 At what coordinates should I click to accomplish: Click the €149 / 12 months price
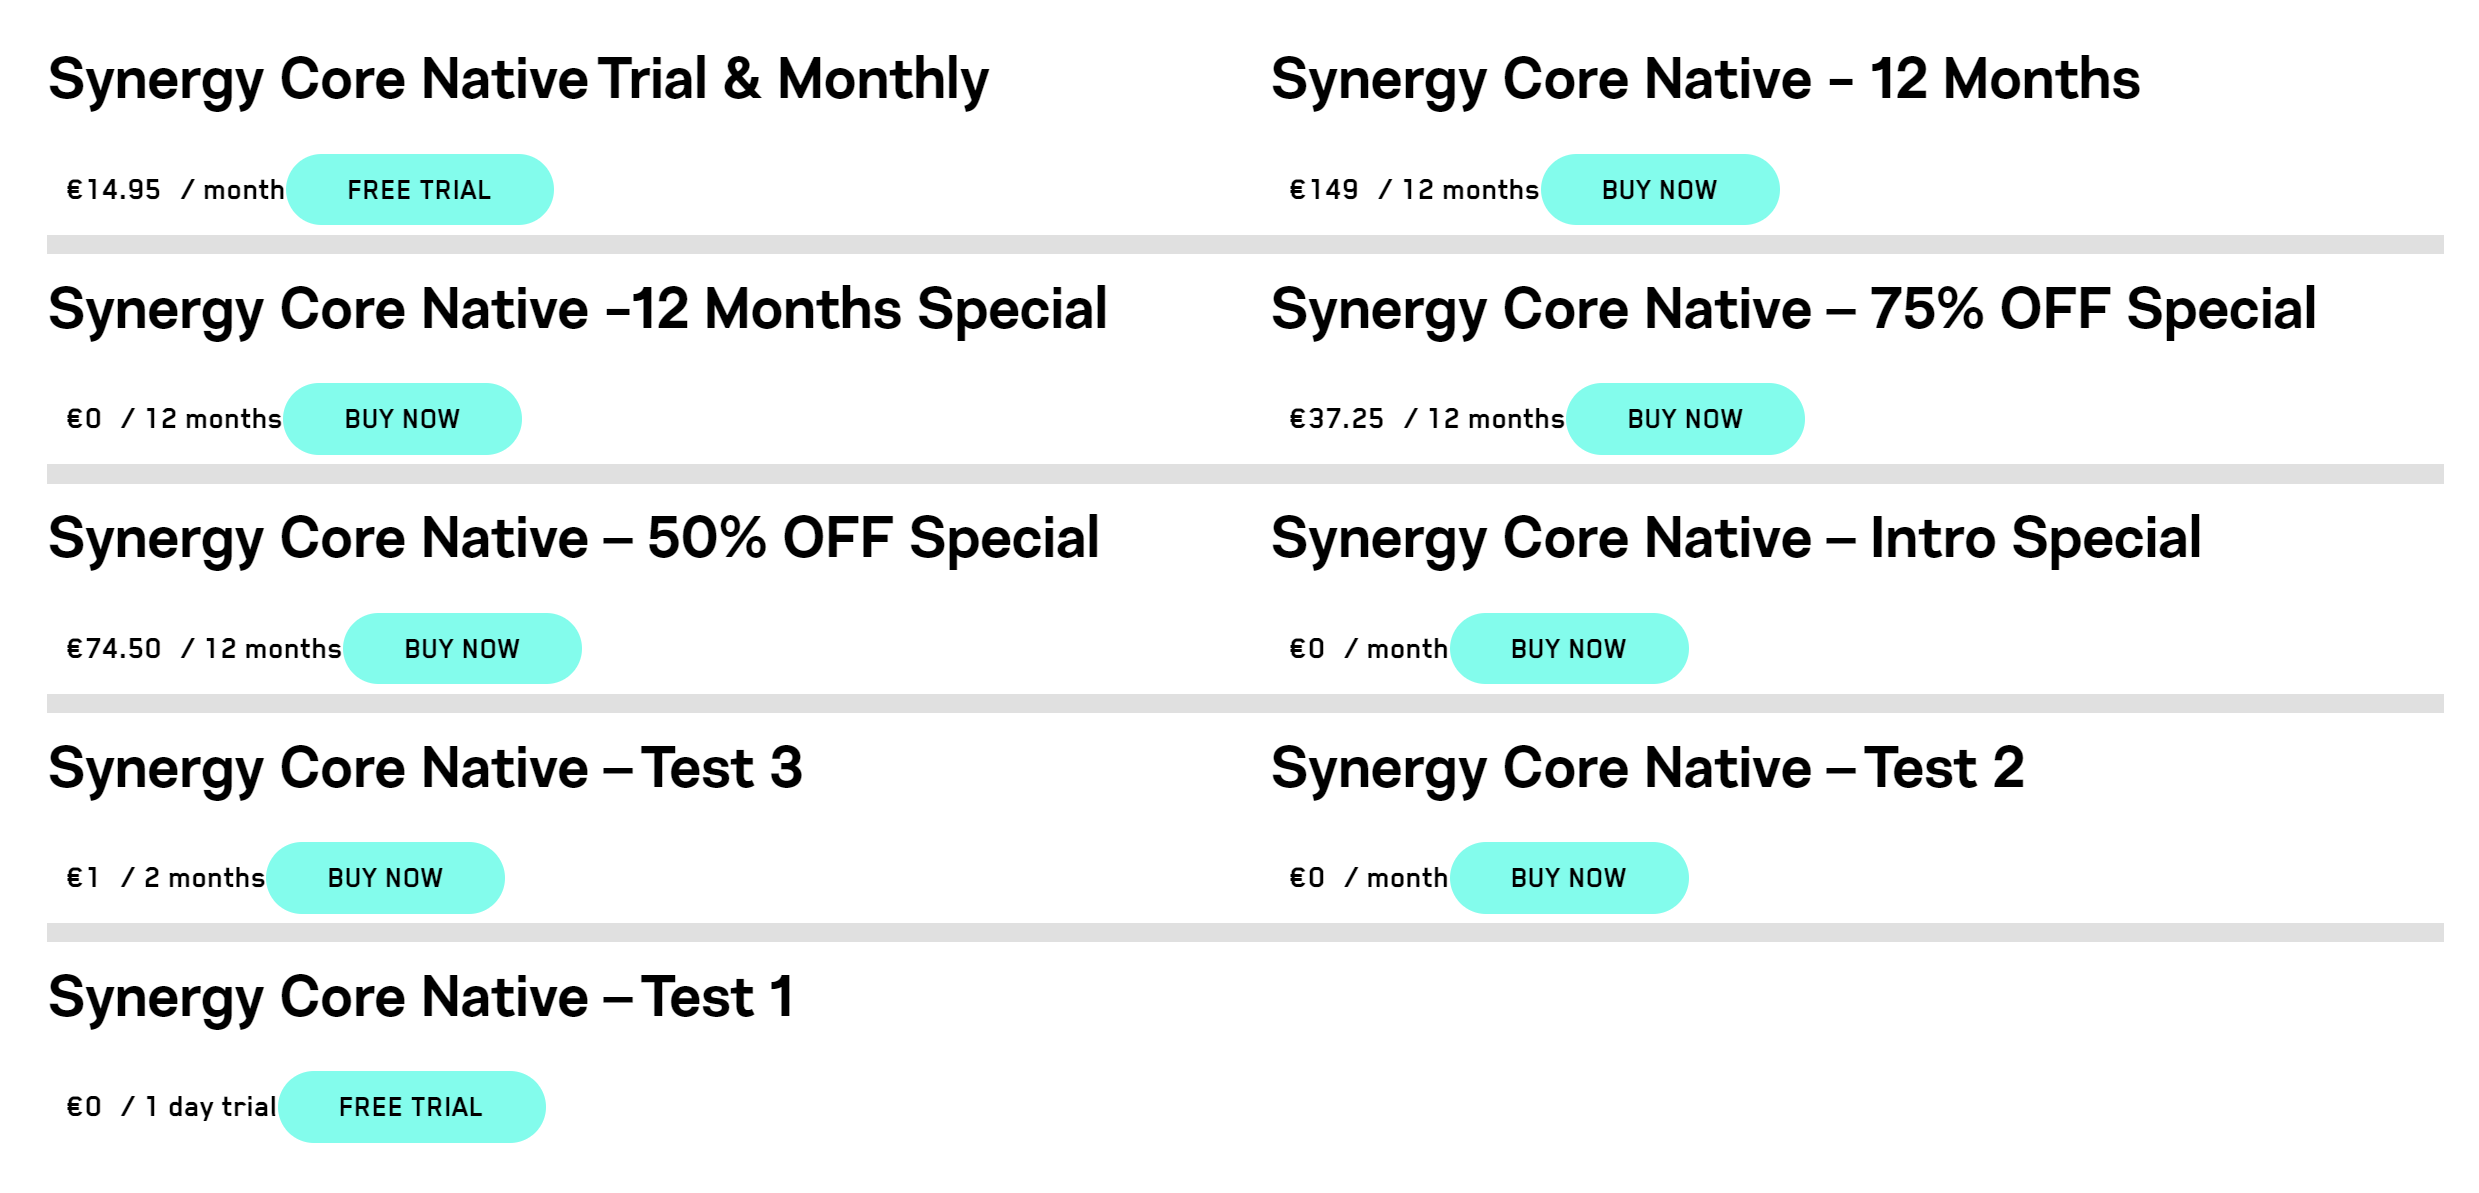[x=1413, y=190]
